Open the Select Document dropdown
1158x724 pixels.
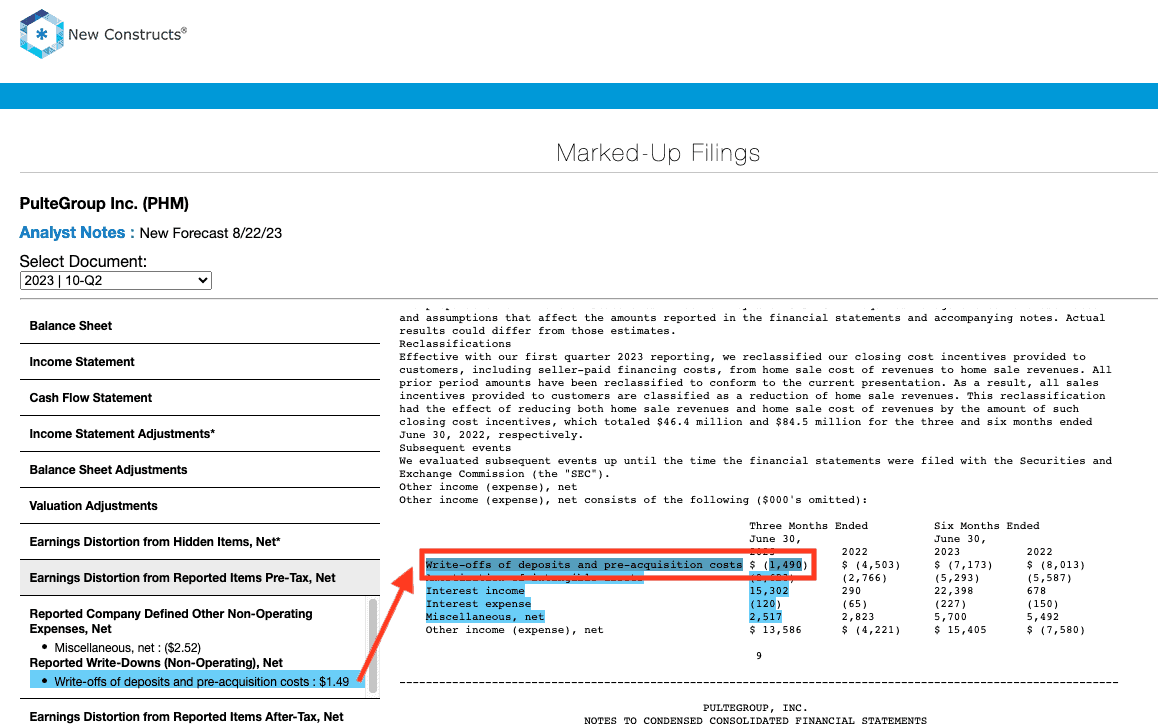click(115, 281)
